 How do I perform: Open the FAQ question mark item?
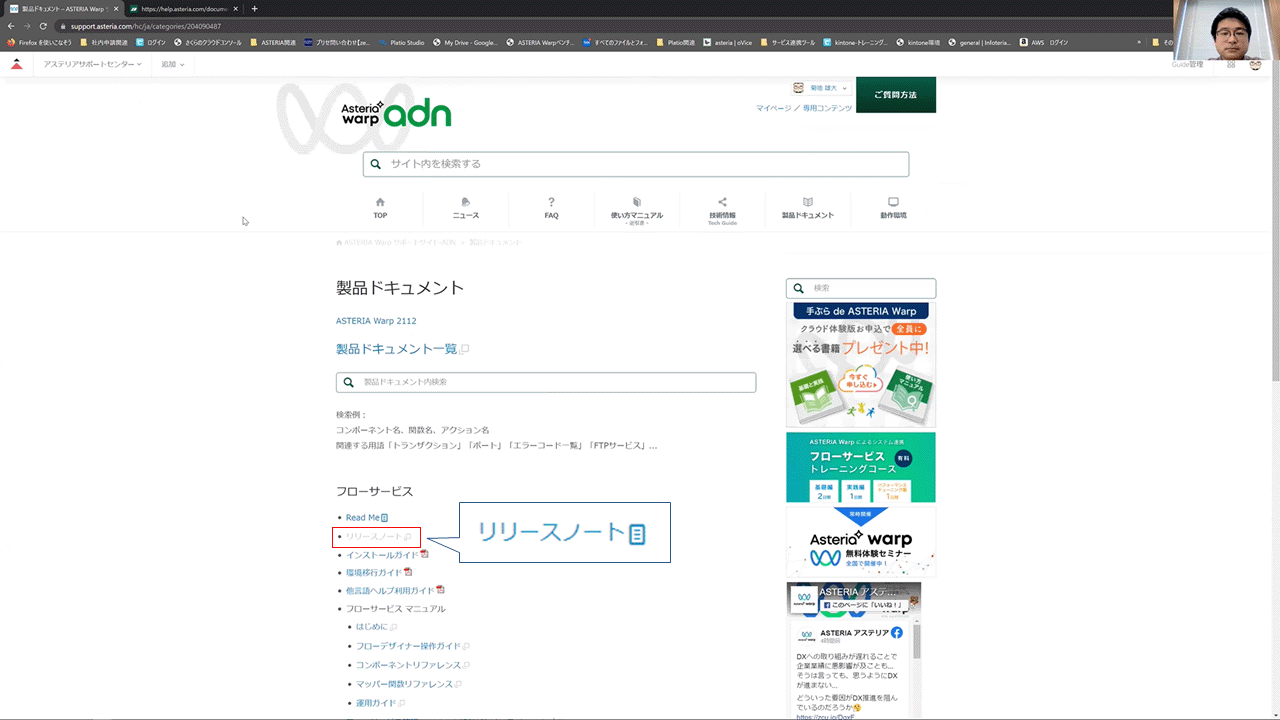(x=551, y=208)
